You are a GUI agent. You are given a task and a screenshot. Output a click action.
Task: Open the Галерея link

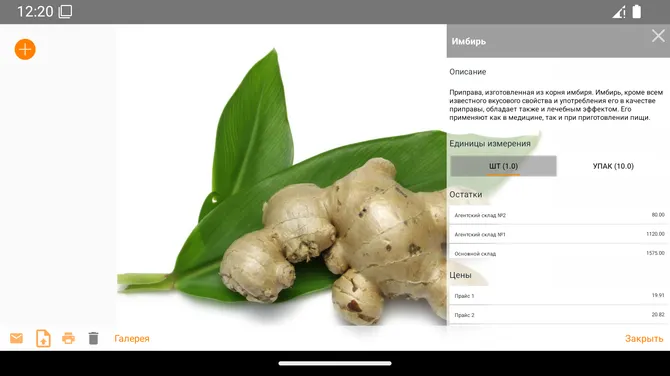[132, 338]
